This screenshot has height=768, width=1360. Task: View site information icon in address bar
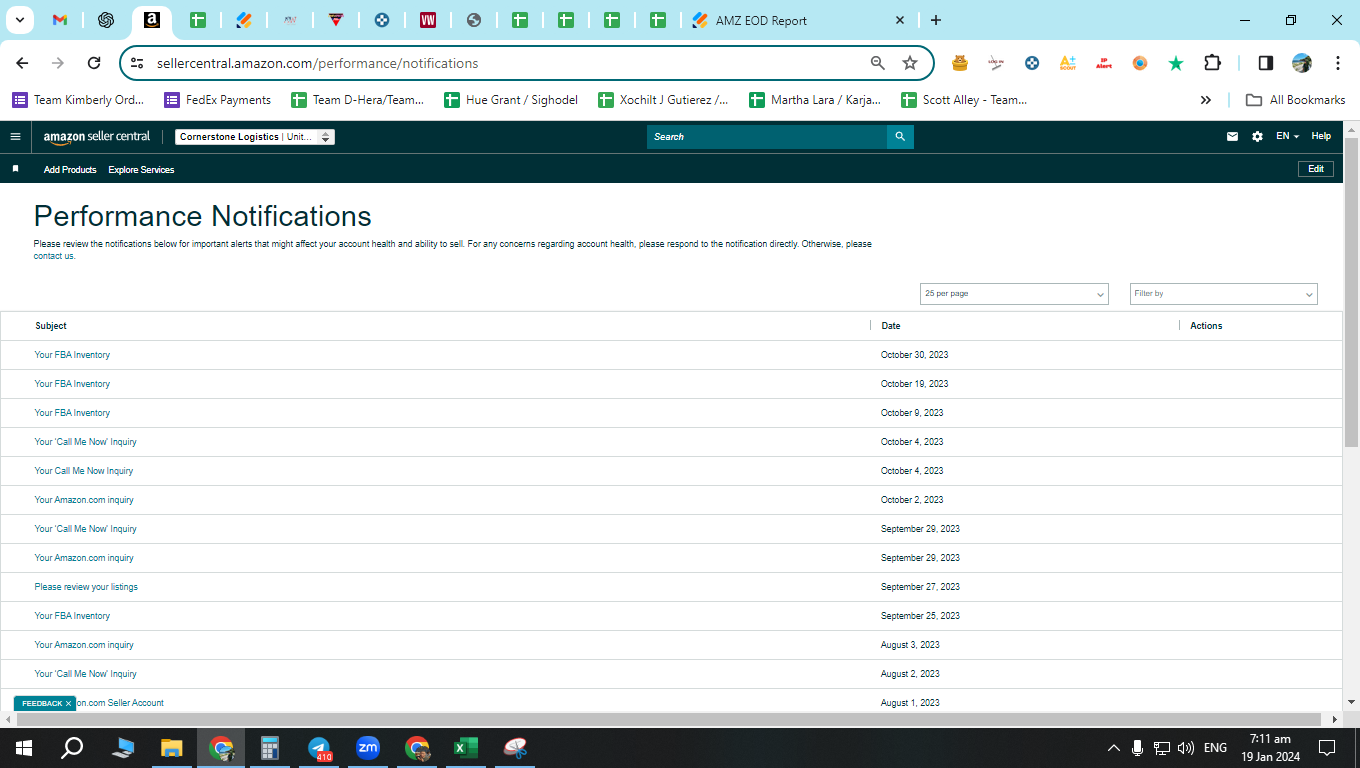(x=138, y=63)
